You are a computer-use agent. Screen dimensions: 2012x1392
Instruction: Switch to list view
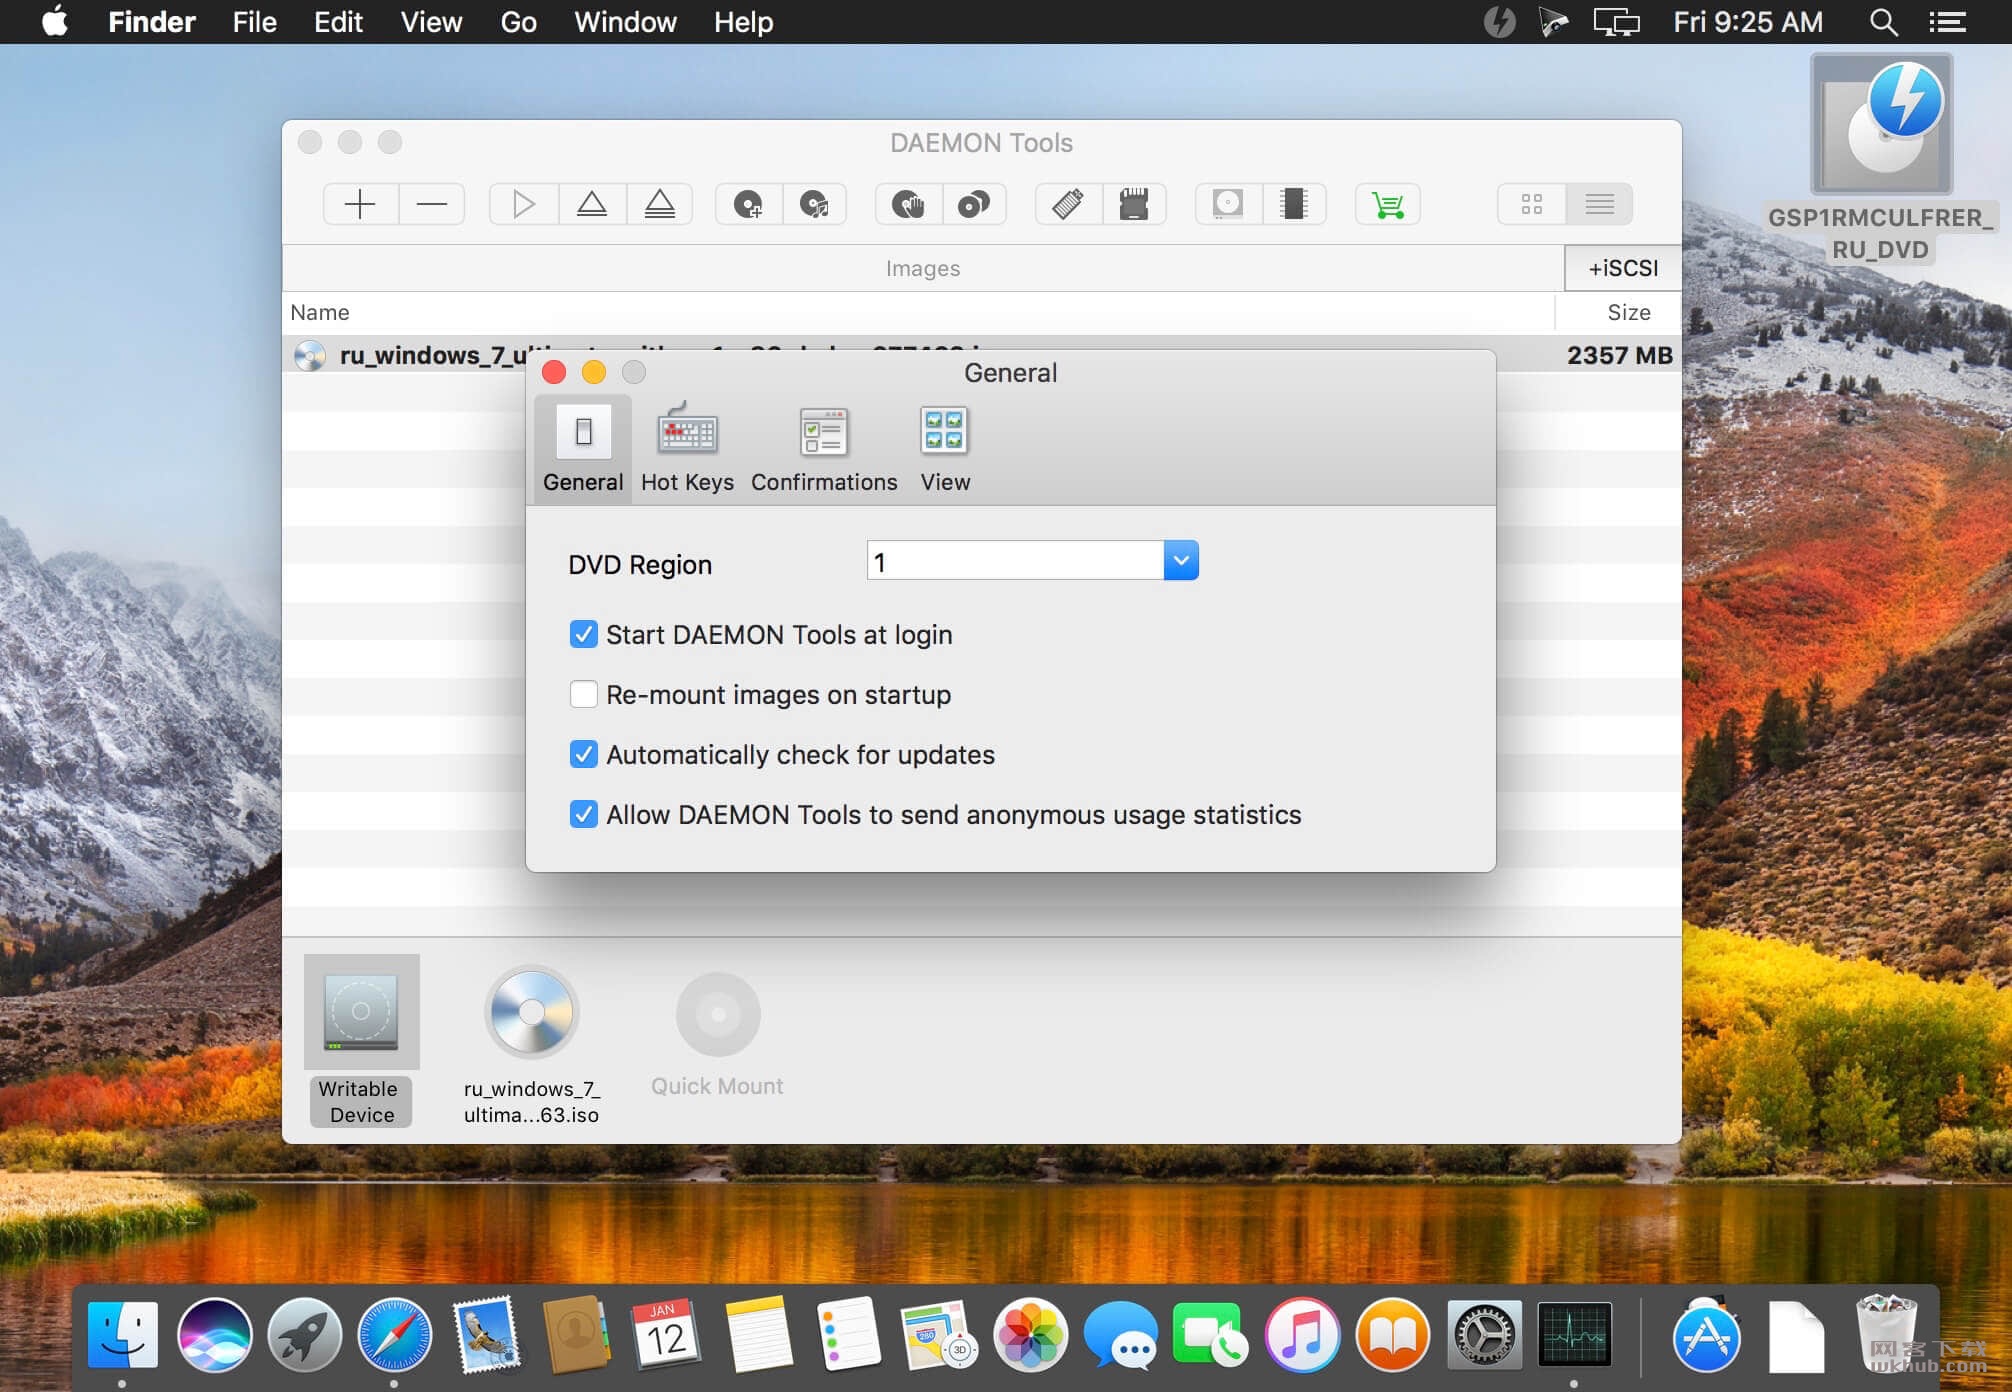coord(1599,205)
